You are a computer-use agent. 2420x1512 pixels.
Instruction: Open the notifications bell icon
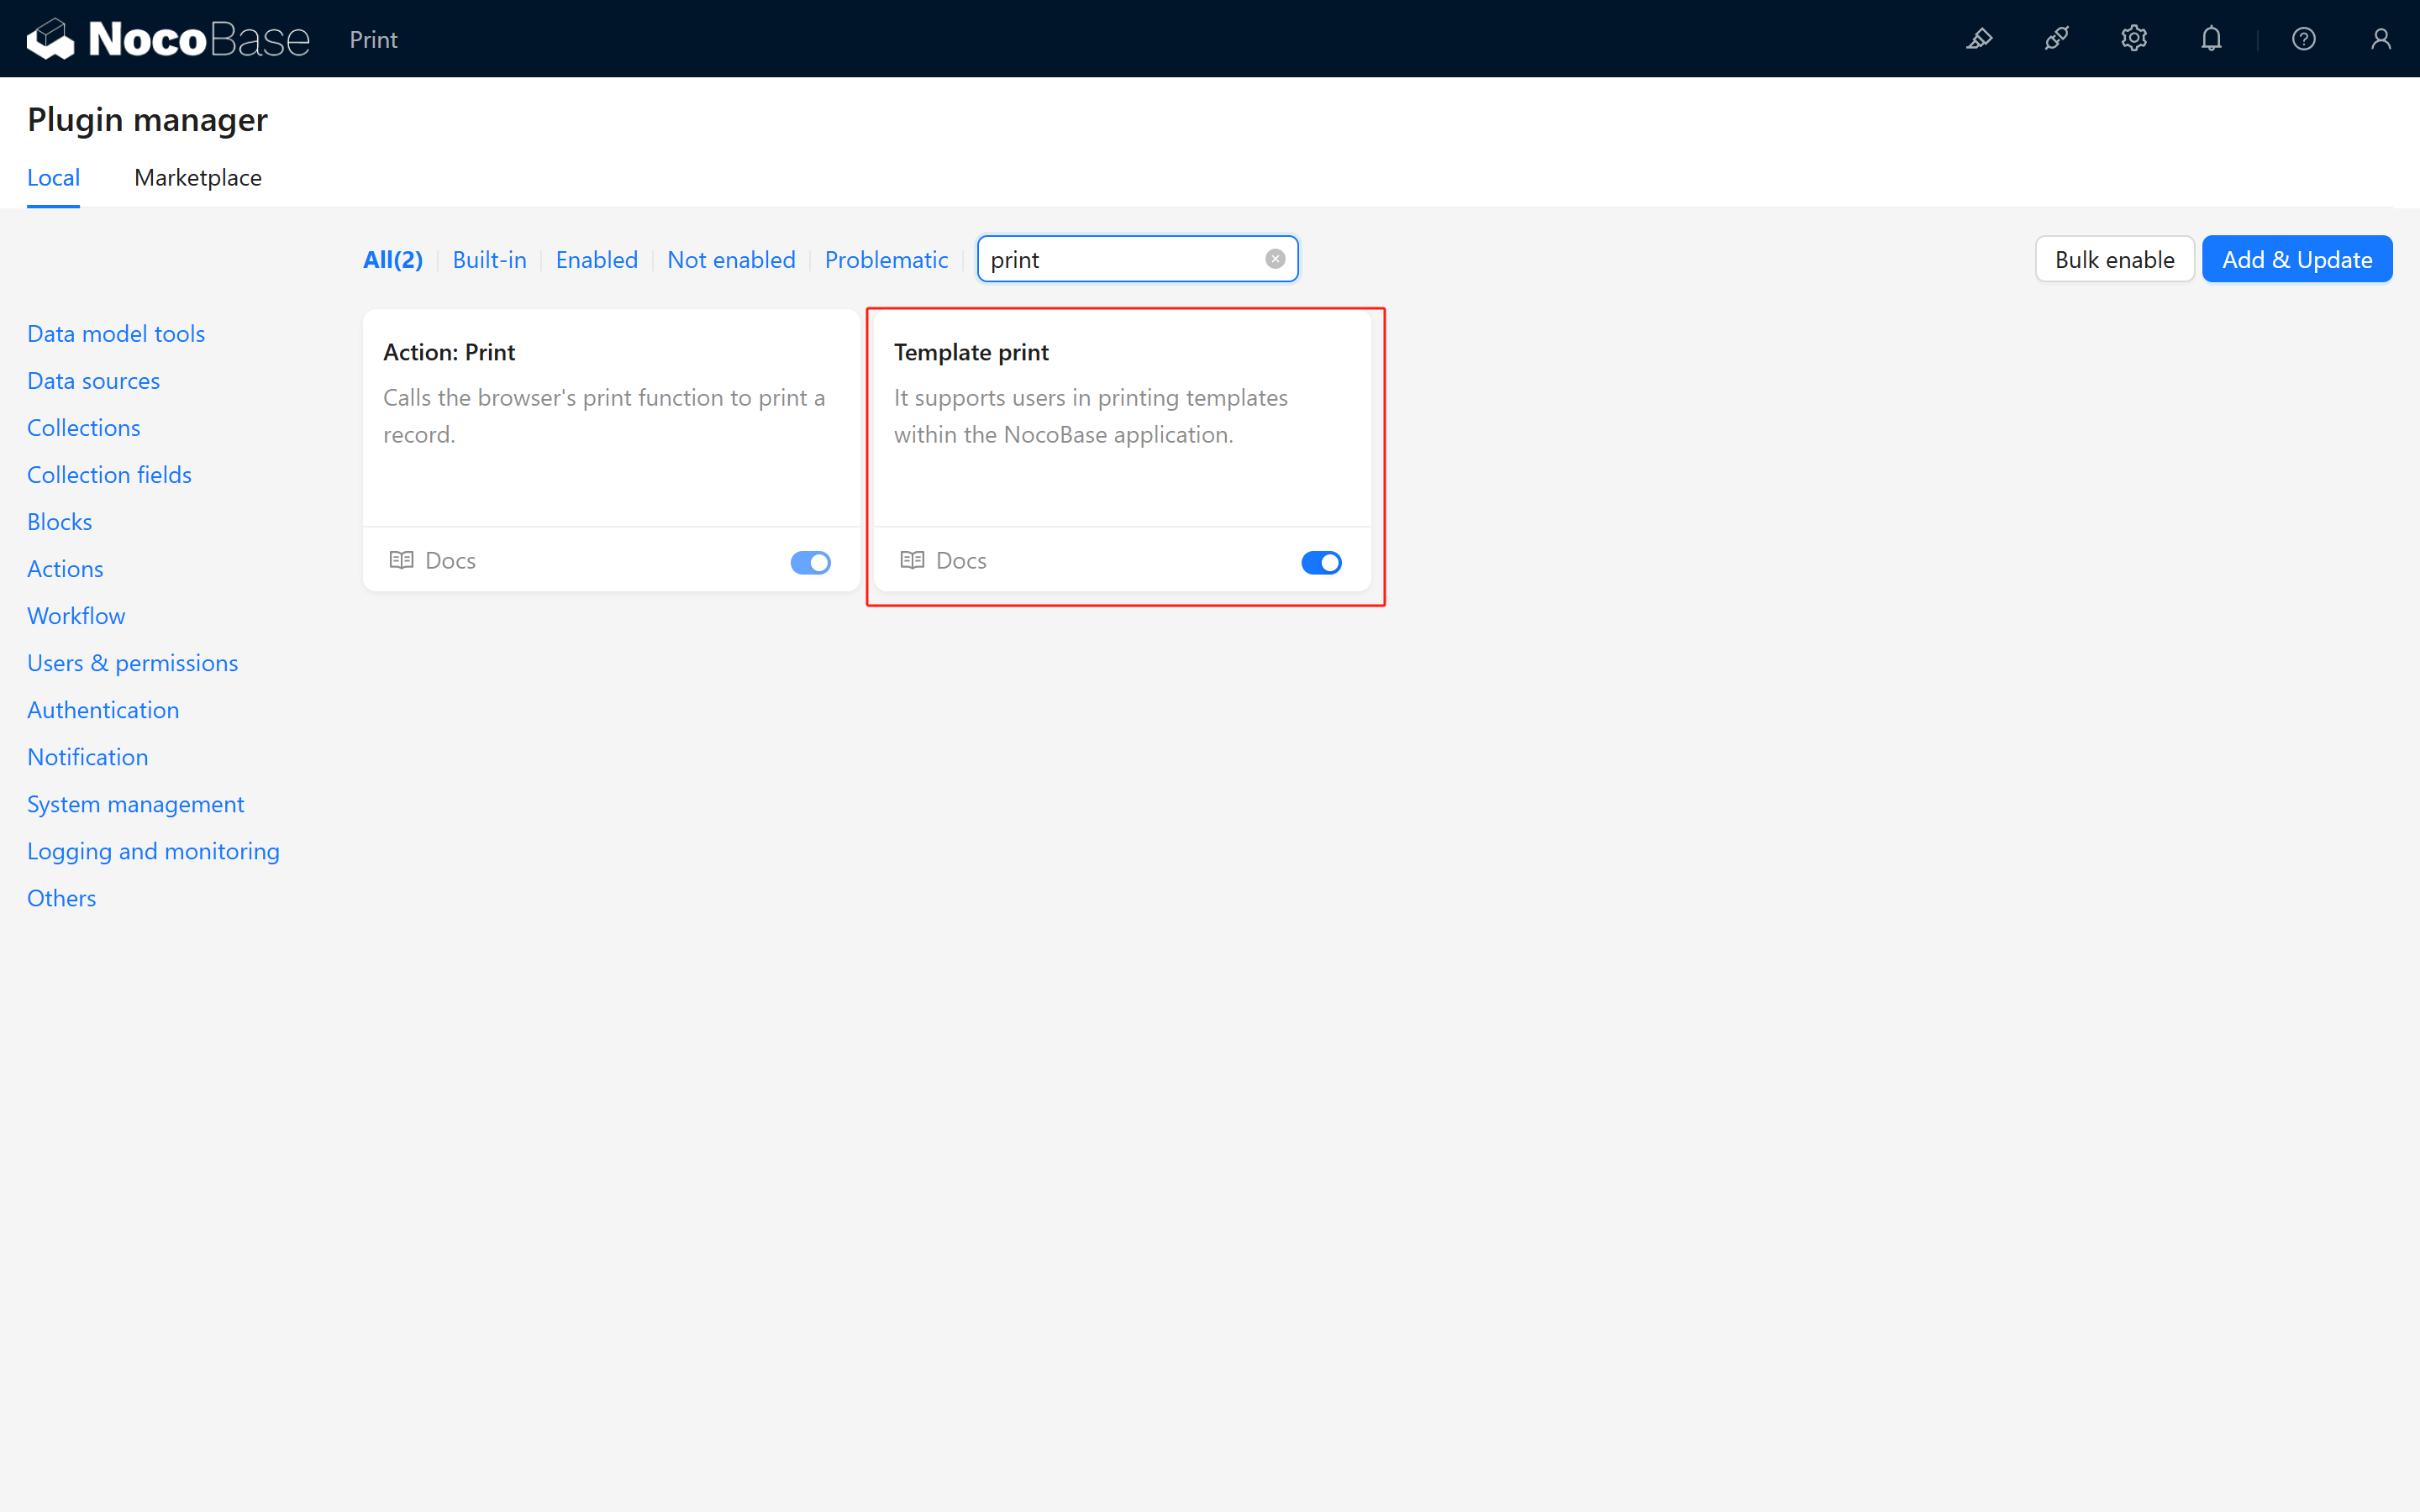point(2211,39)
